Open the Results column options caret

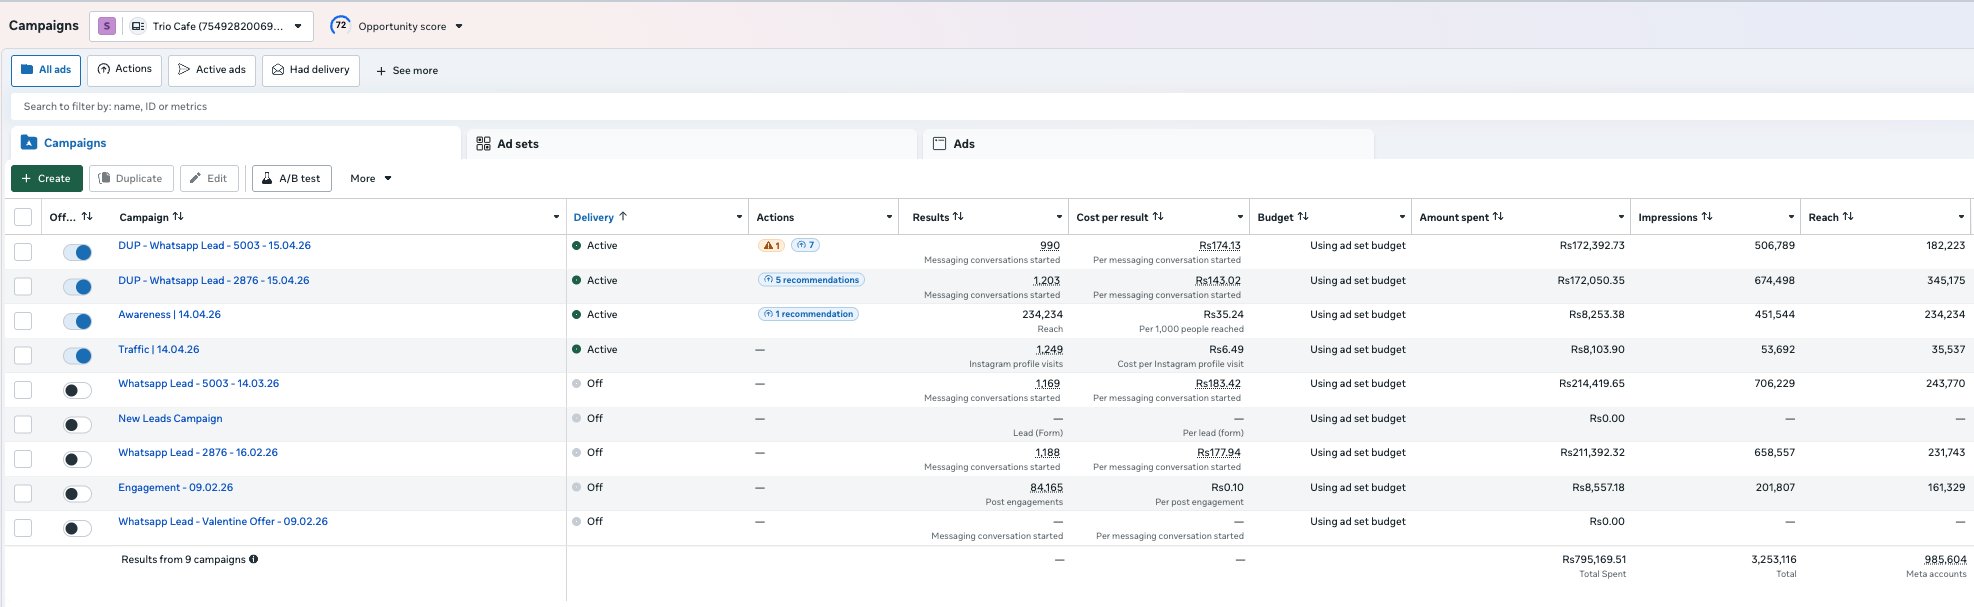(1059, 217)
